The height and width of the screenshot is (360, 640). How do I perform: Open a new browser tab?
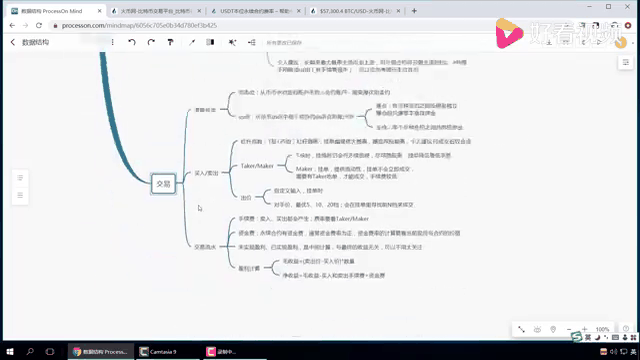tap(414, 11)
